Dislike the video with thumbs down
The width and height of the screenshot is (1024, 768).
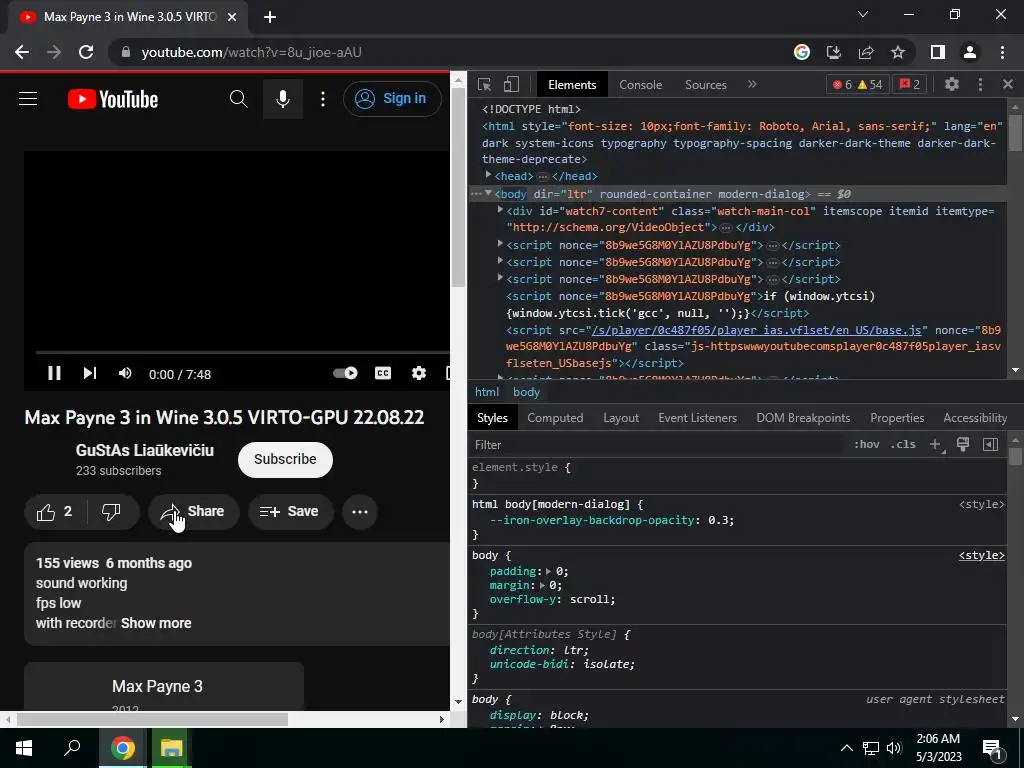click(x=112, y=512)
